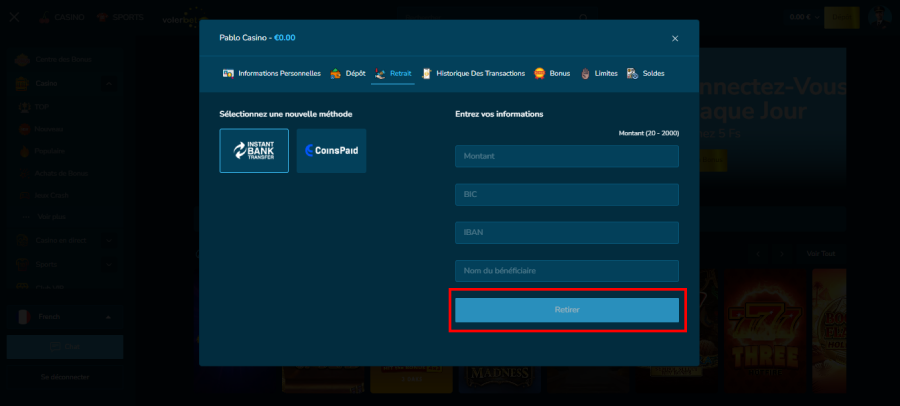Viewport: 900px width, 406px height.
Task: Expand the Casino sidebar section
Action: pyautogui.click(x=108, y=84)
